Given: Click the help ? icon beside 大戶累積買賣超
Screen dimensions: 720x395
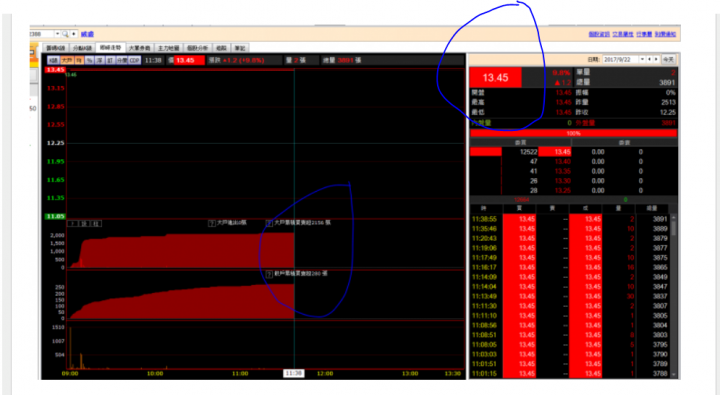Looking at the screenshot, I should [270, 223].
